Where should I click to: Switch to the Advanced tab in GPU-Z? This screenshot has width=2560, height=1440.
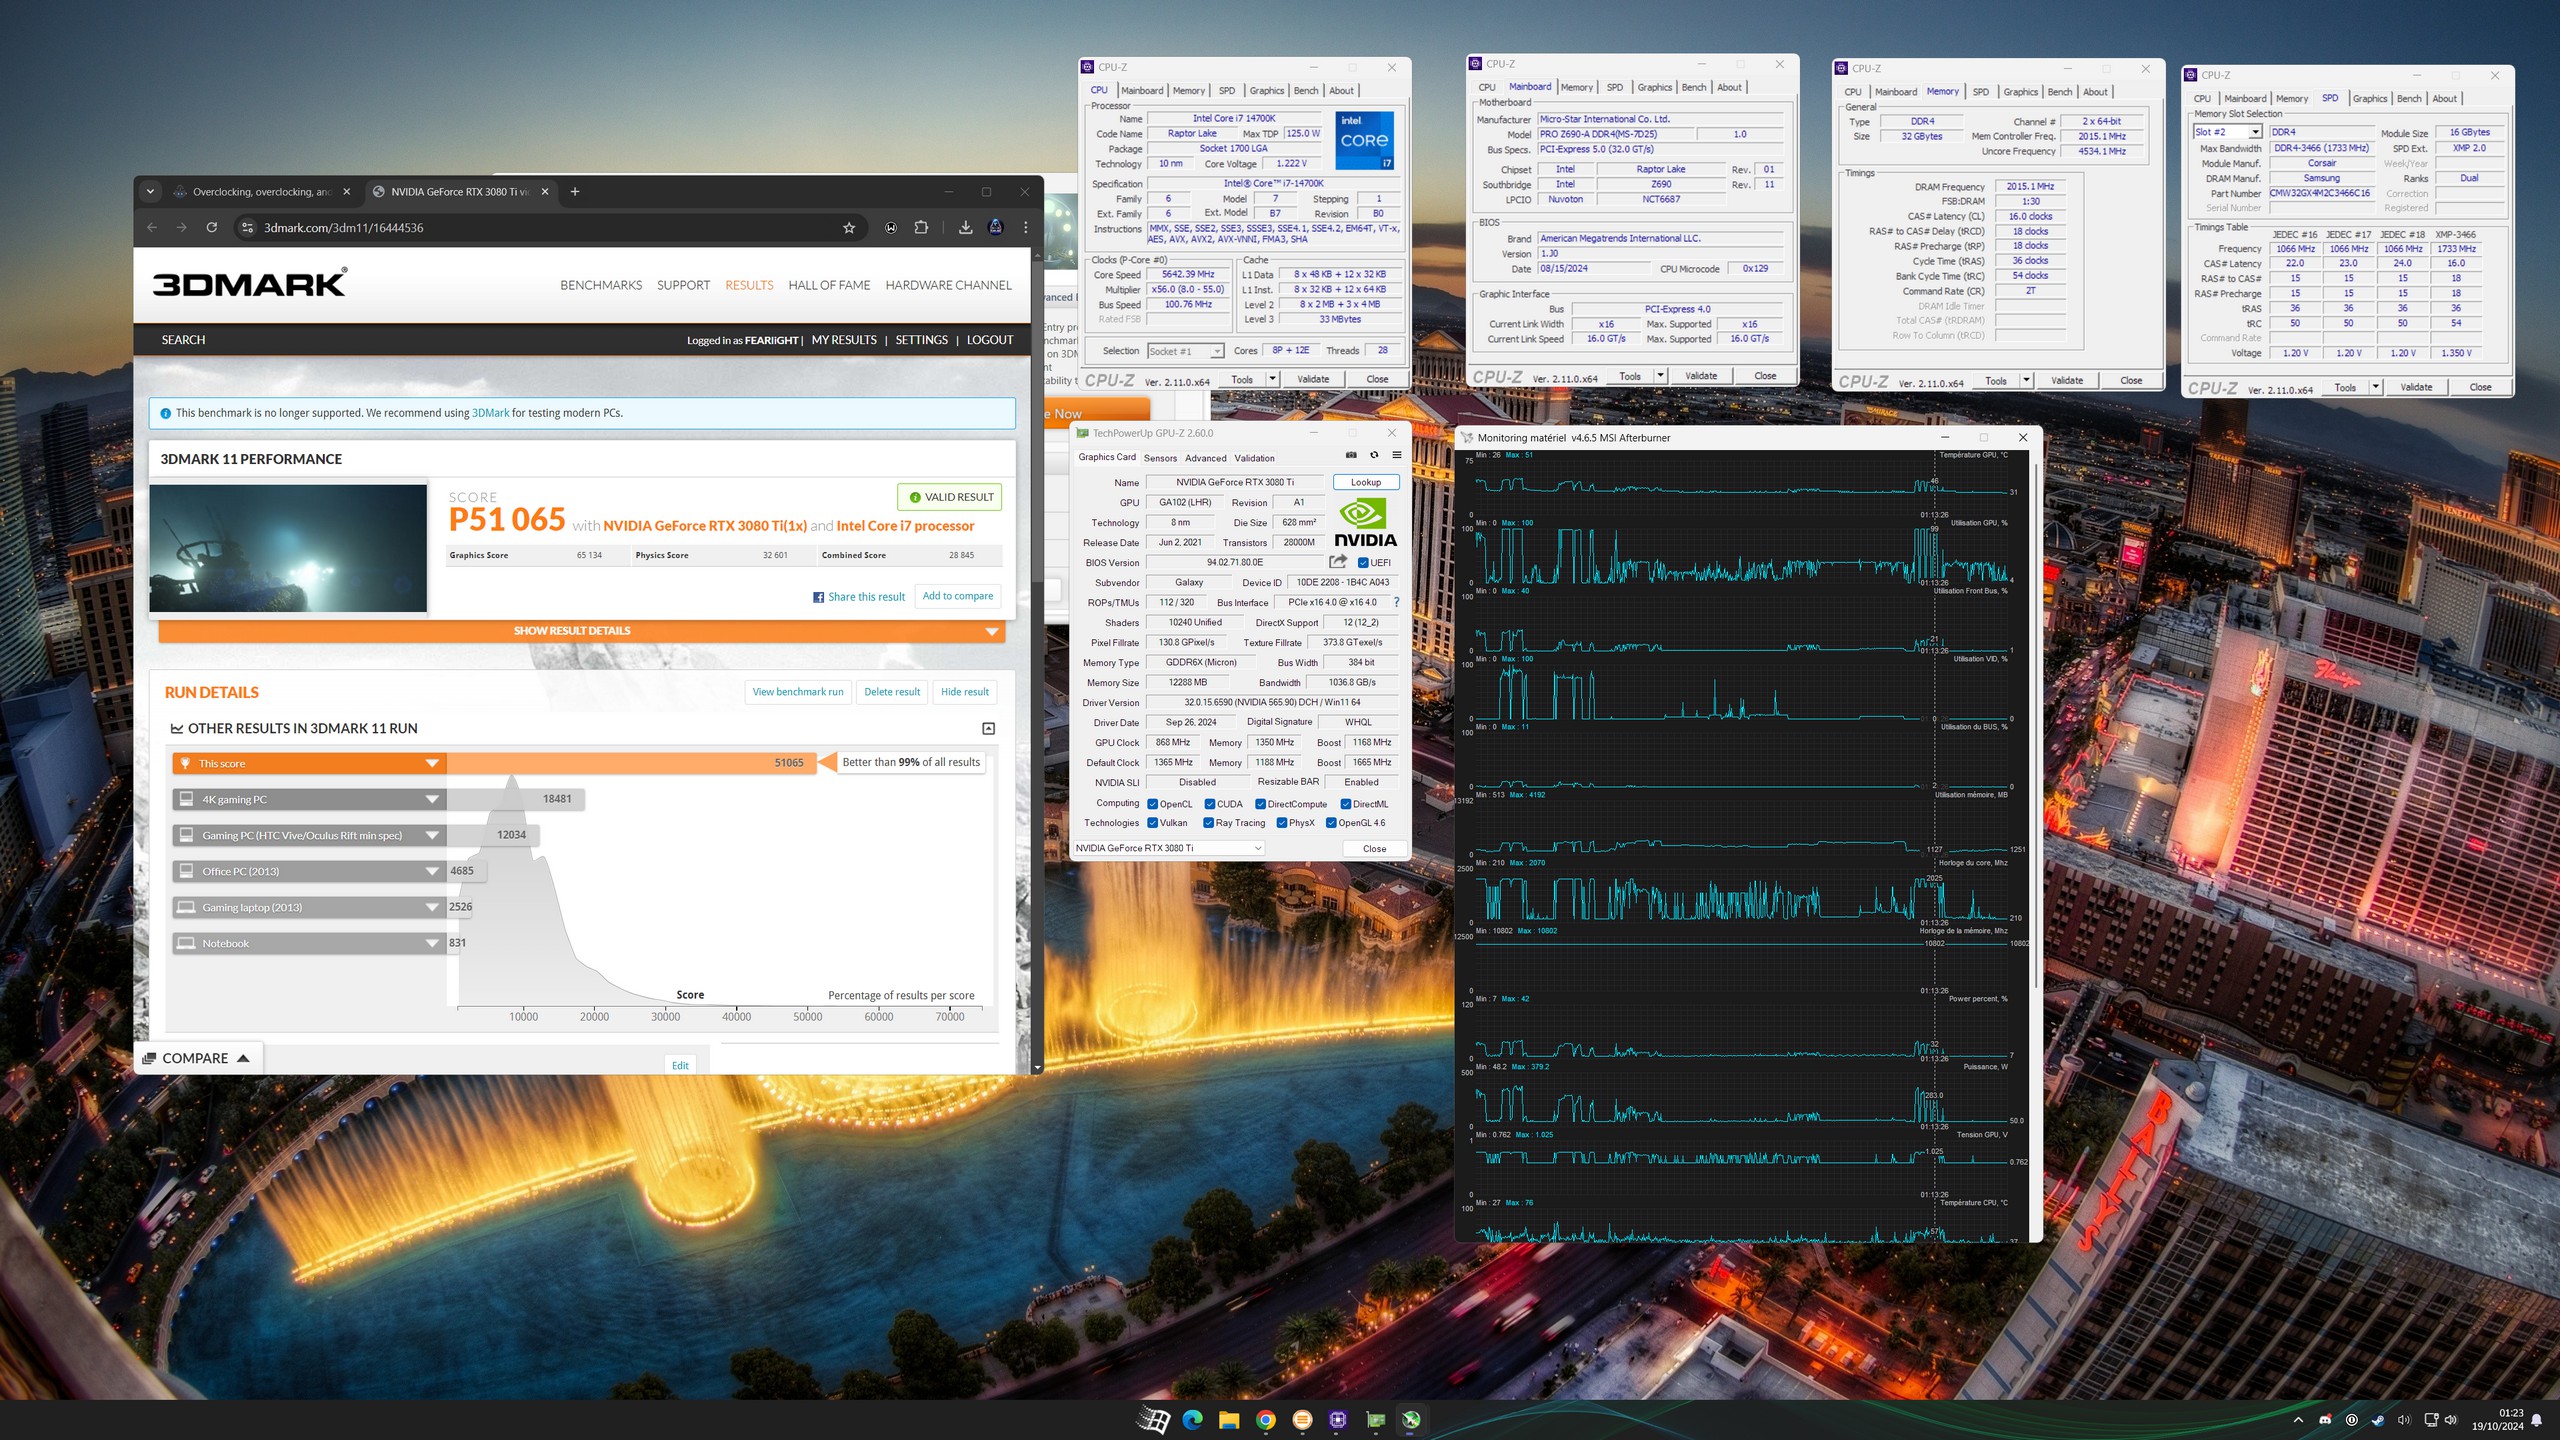[x=1205, y=458]
